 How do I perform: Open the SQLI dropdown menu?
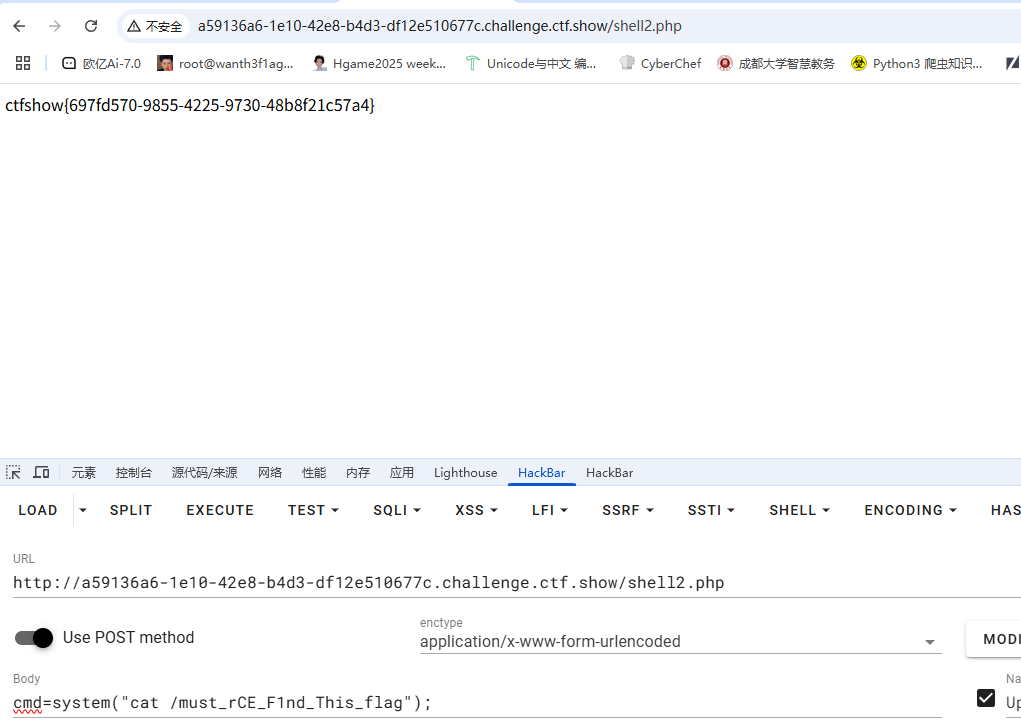pos(397,510)
